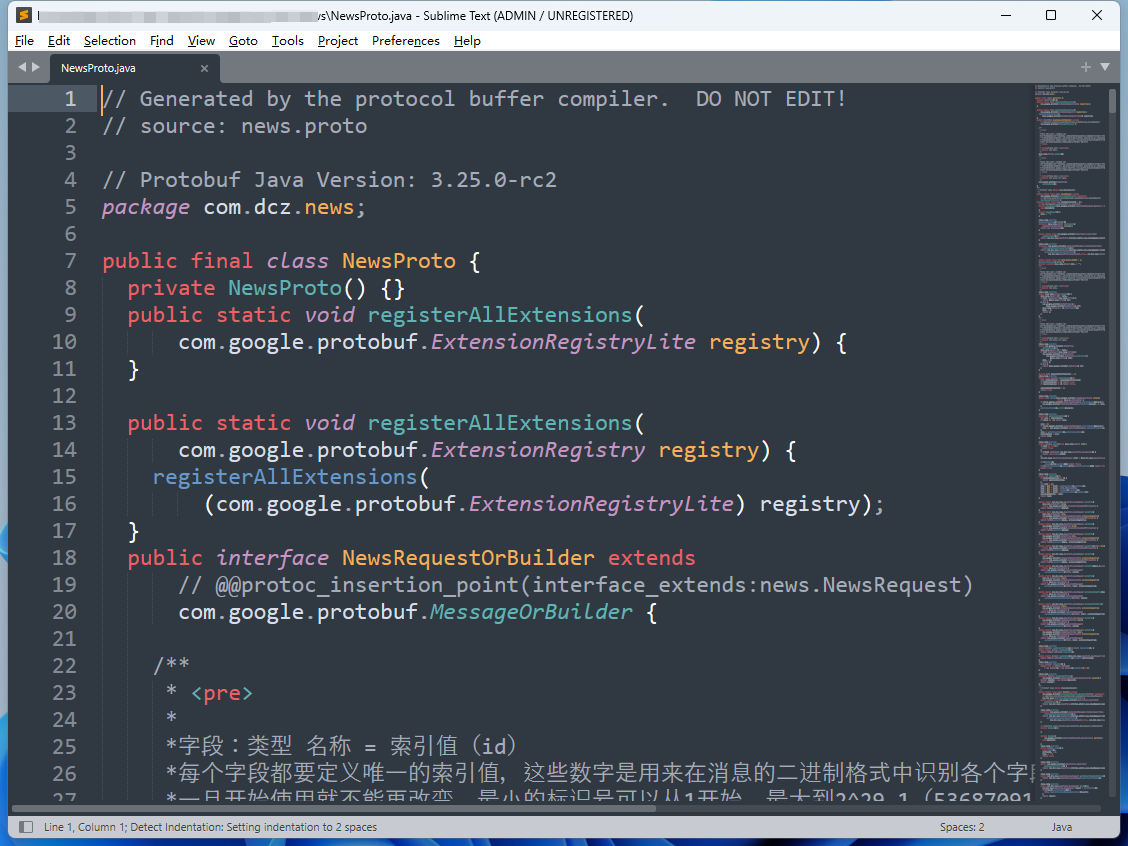Image resolution: width=1128 pixels, height=846 pixels.
Task: Open the Tools menu
Action: pos(287,41)
